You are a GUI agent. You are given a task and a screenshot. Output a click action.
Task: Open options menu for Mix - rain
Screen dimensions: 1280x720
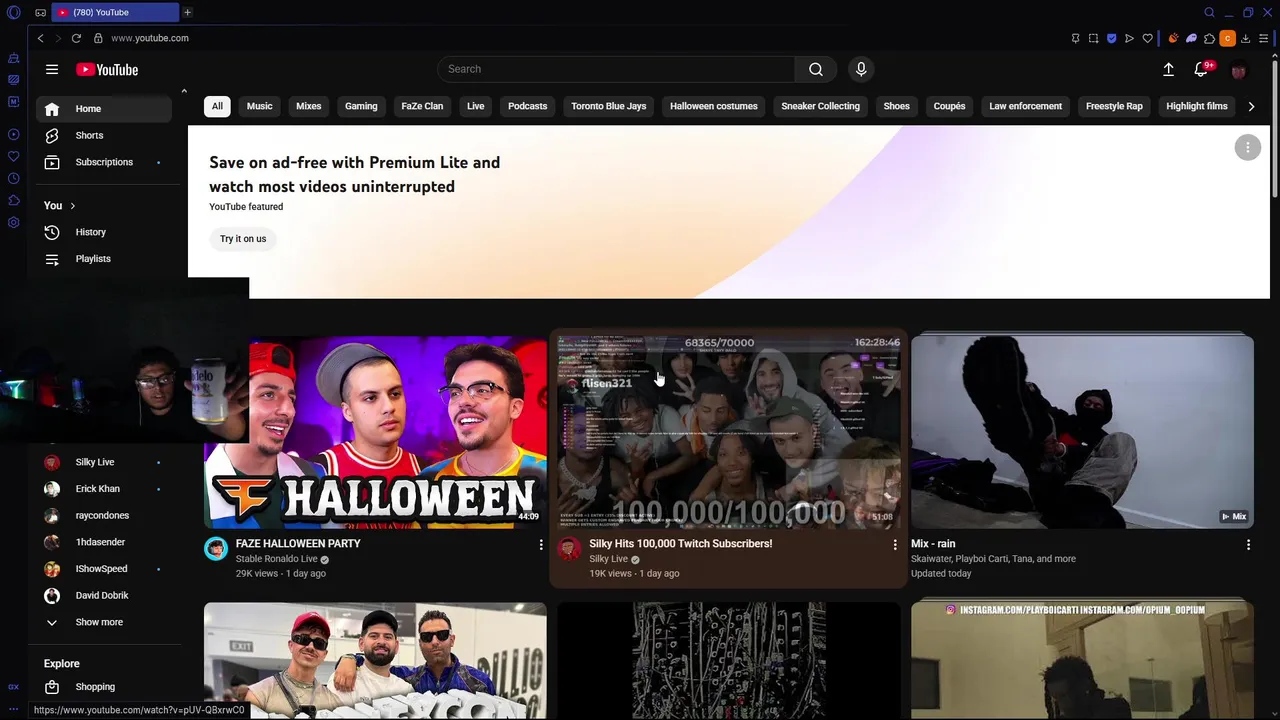[1248, 545]
